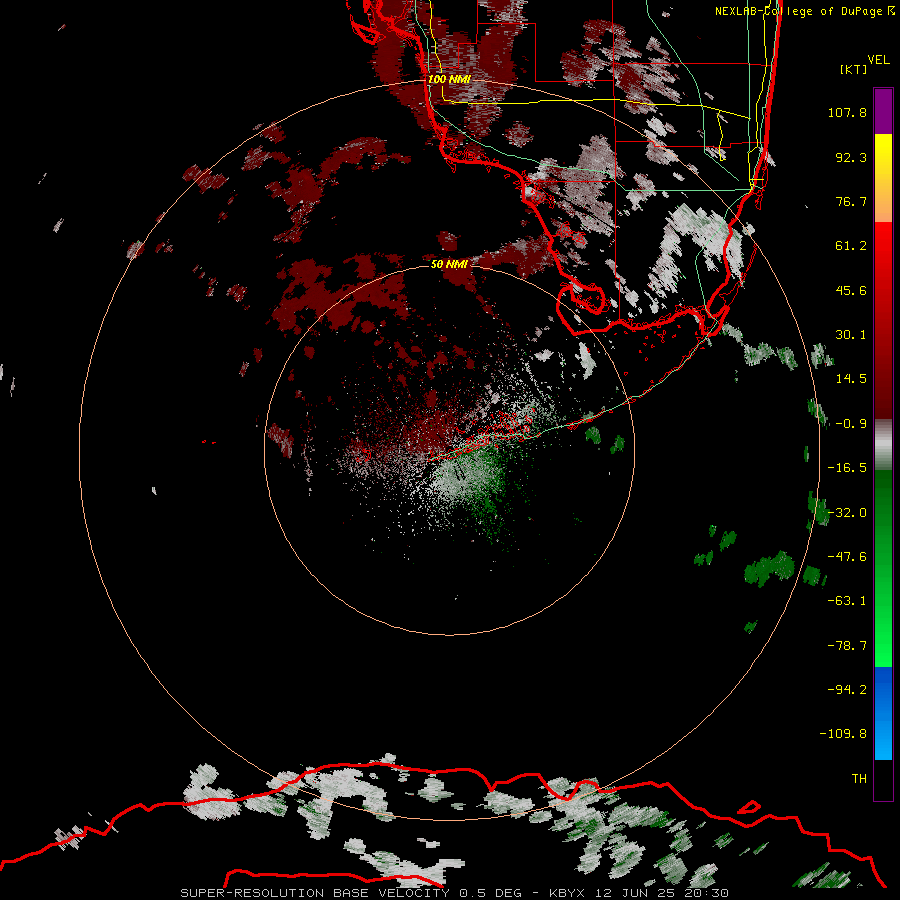This screenshot has height=900, width=900.
Task: Click the VEL legend title
Action: pos(878,60)
